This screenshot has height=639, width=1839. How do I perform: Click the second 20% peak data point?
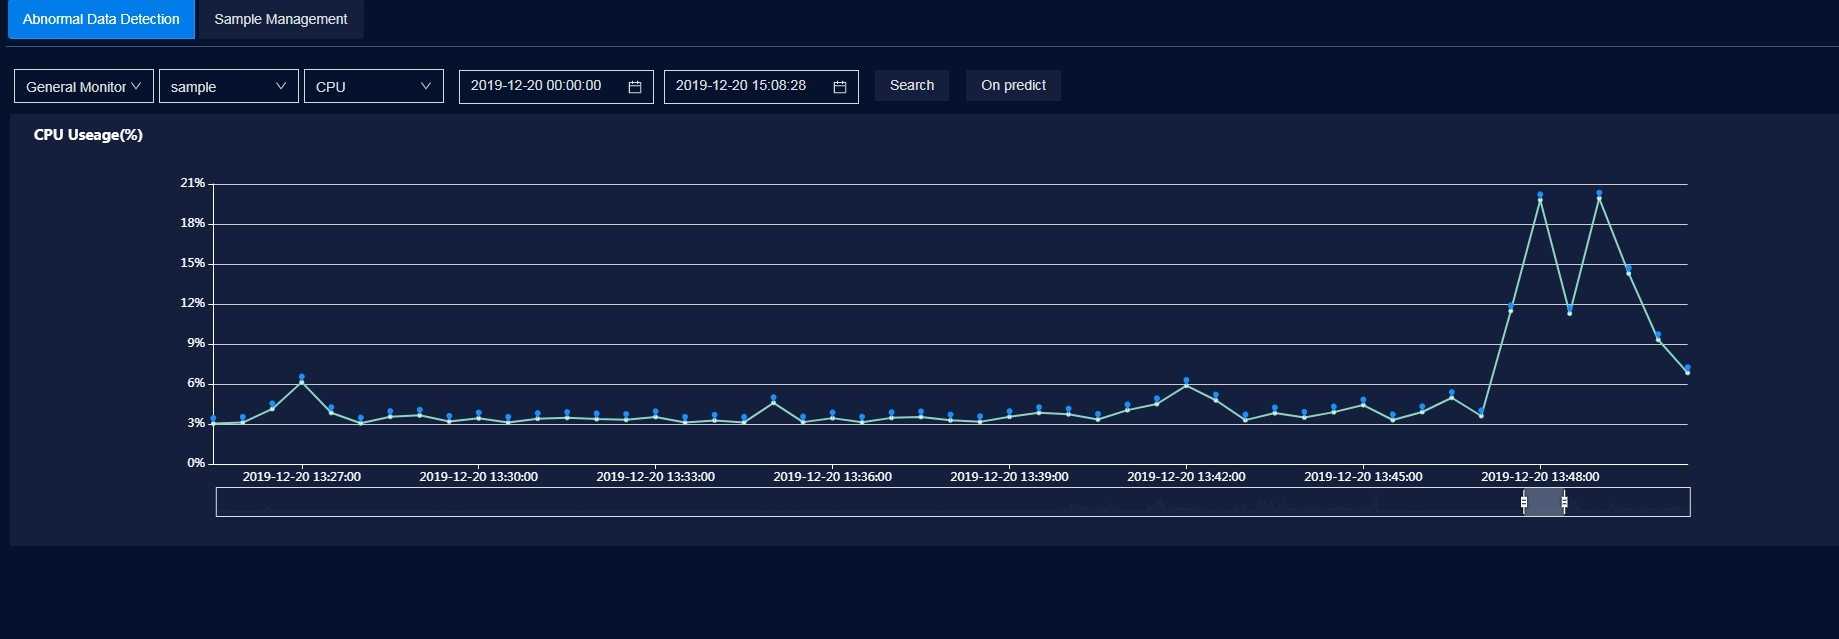[1599, 197]
